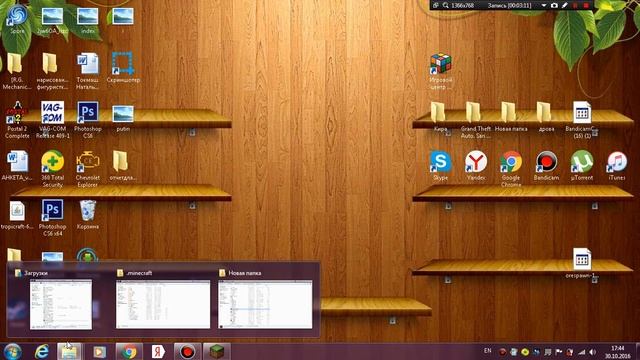The width and height of the screenshot is (640, 360).
Task: Open 360 Total Security shortcut
Action: pyautogui.click(x=52, y=161)
